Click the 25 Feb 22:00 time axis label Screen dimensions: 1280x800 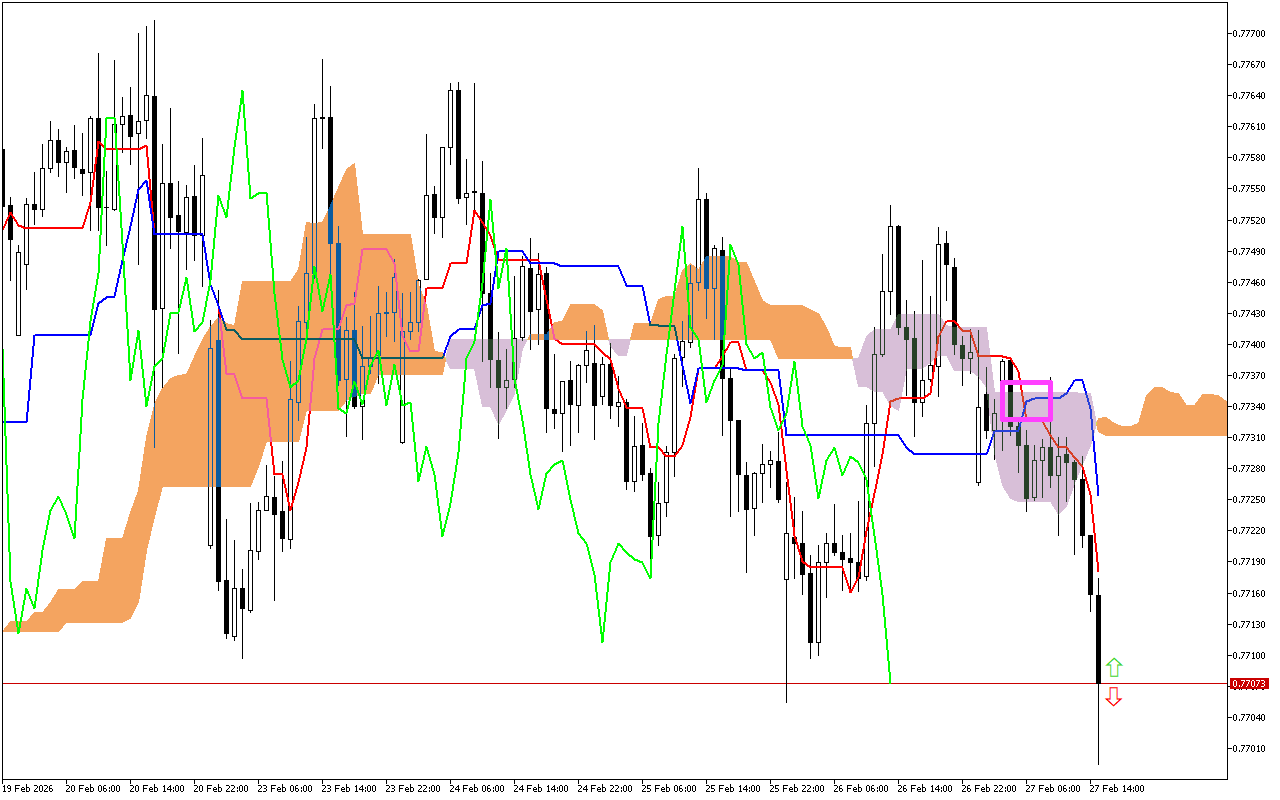click(x=795, y=788)
